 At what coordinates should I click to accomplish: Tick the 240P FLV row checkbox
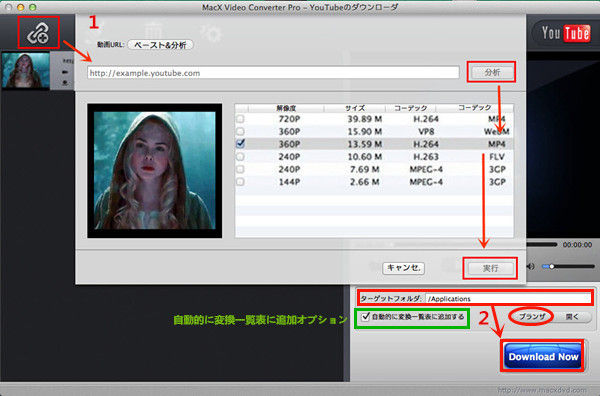click(x=240, y=156)
